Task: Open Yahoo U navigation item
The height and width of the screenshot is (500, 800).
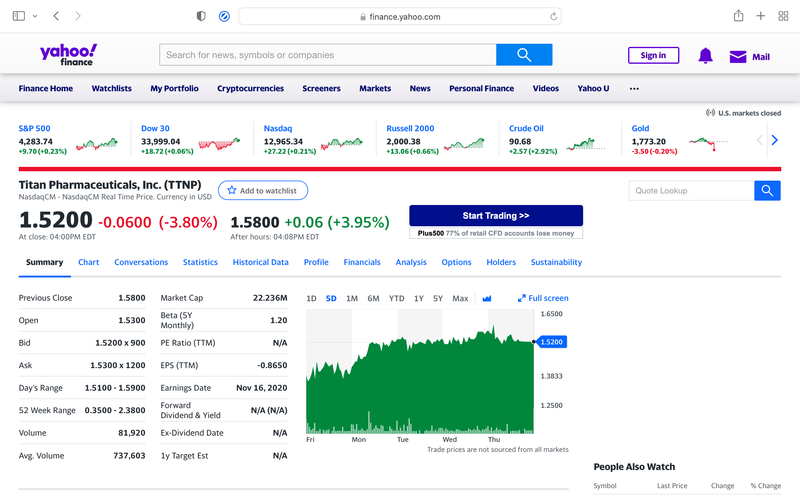Action: tap(593, 88)
